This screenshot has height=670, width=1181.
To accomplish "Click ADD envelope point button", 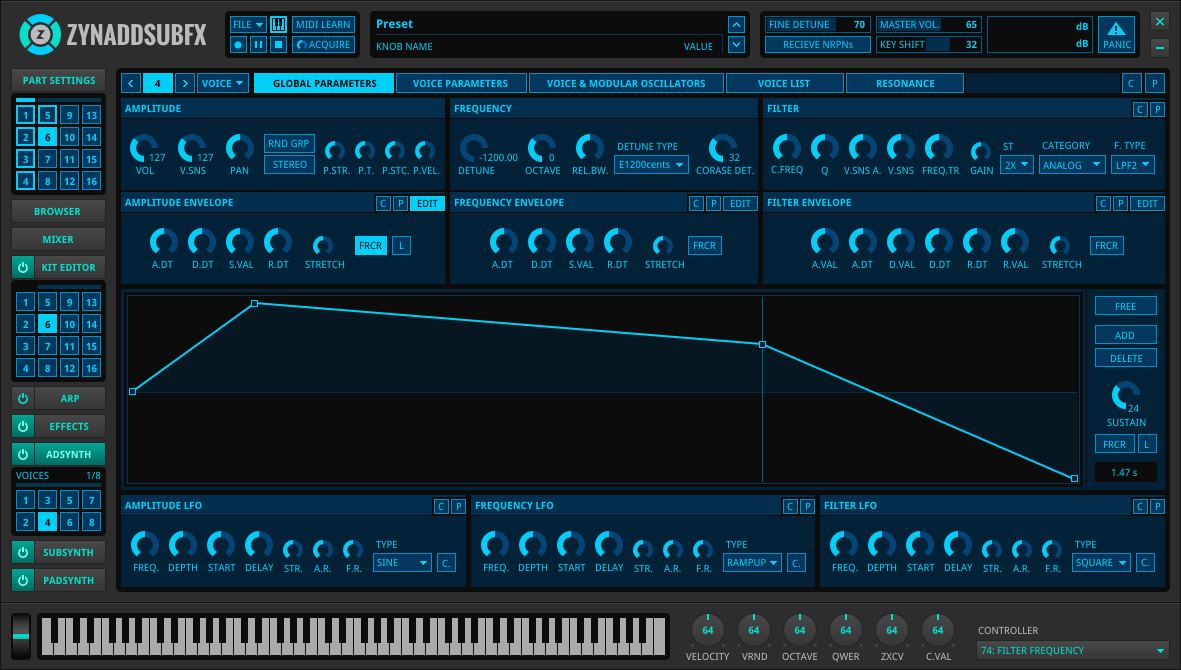I will point(1125,335).
